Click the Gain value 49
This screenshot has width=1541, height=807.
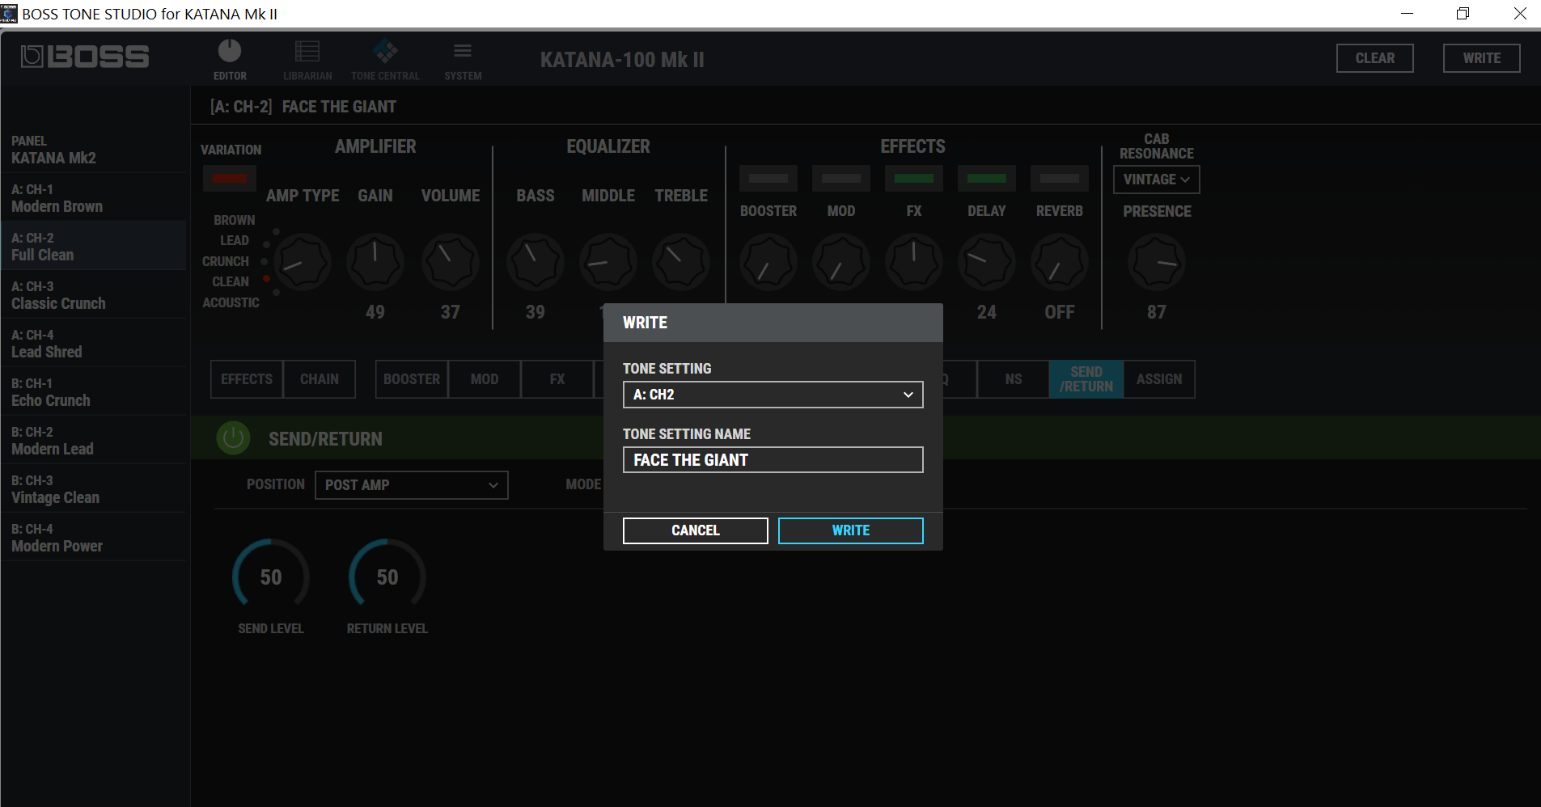pos(375,312)
